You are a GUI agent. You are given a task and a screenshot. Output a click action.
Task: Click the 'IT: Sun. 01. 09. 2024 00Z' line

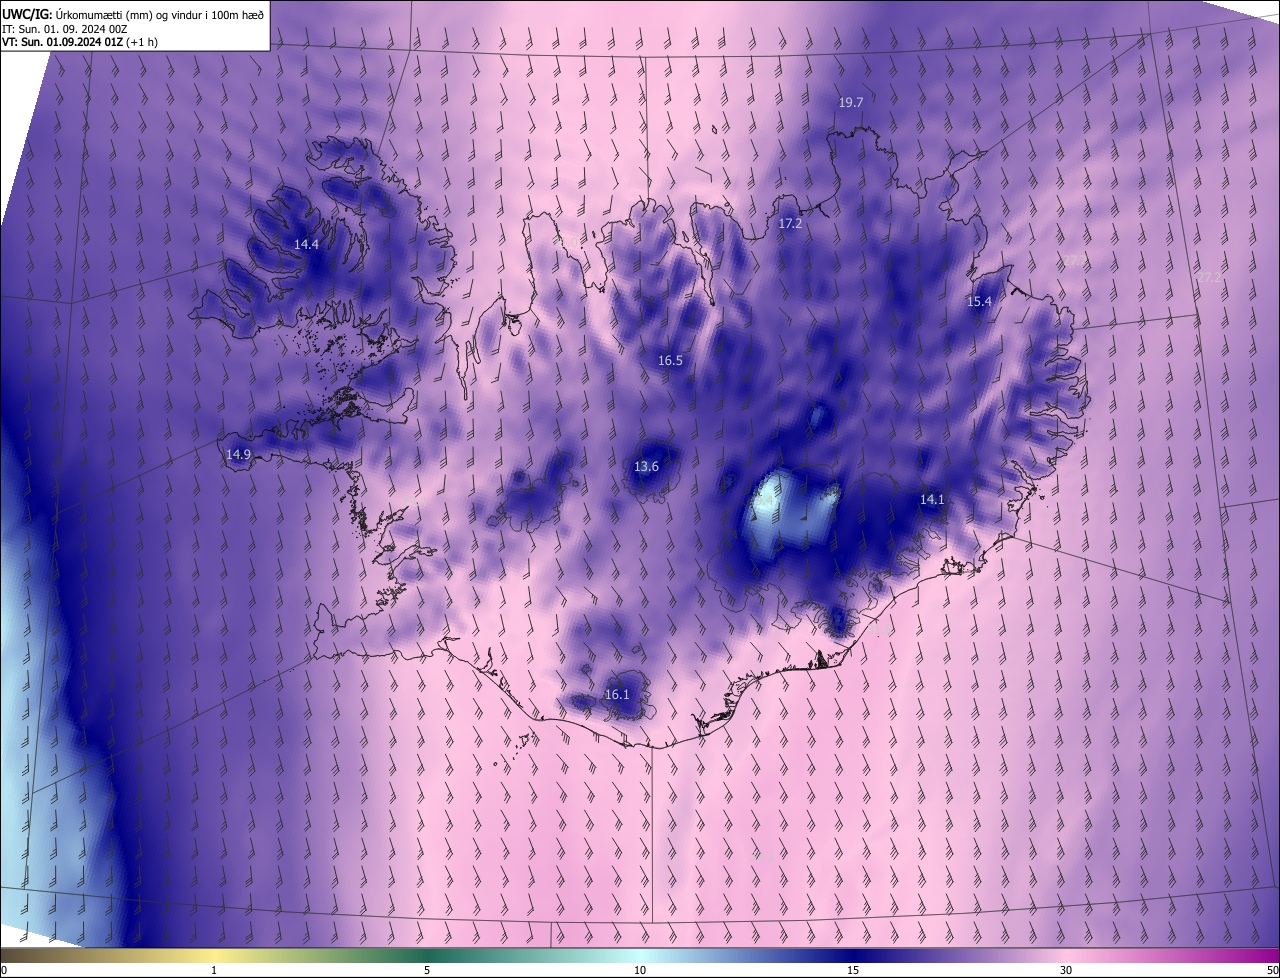point(62,29)
